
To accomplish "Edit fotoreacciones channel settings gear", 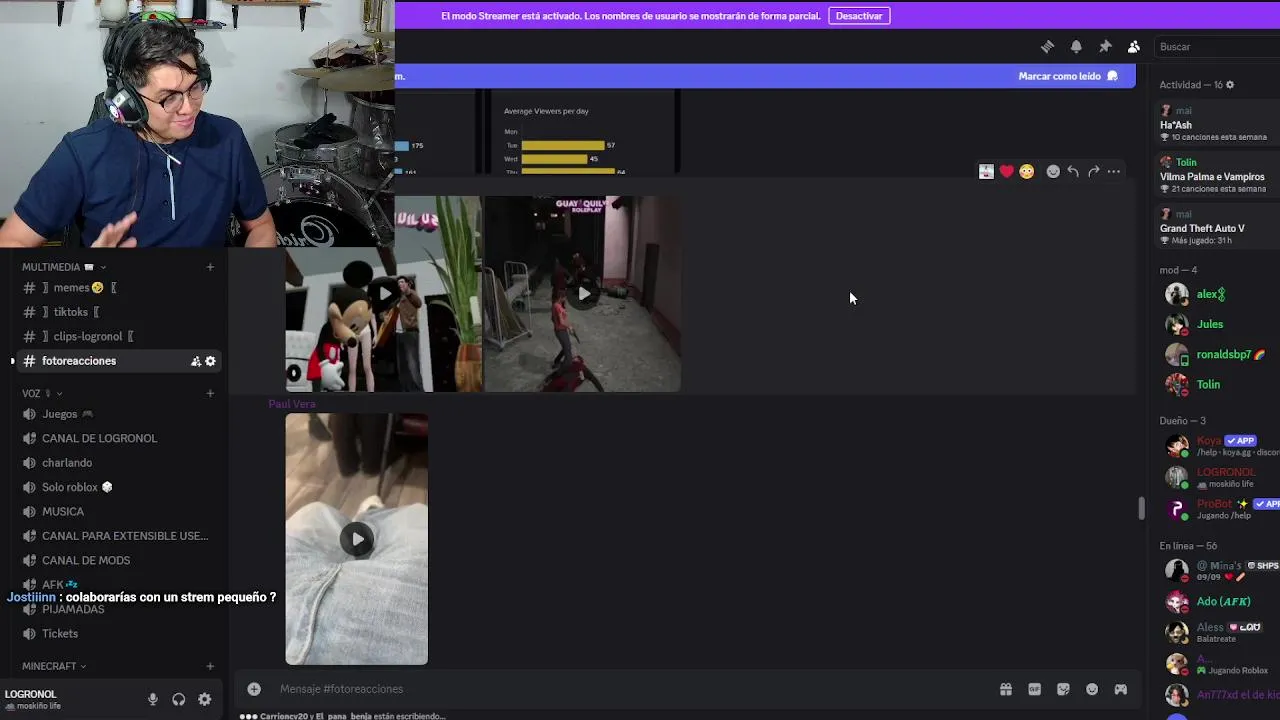I will click(210, 361).
